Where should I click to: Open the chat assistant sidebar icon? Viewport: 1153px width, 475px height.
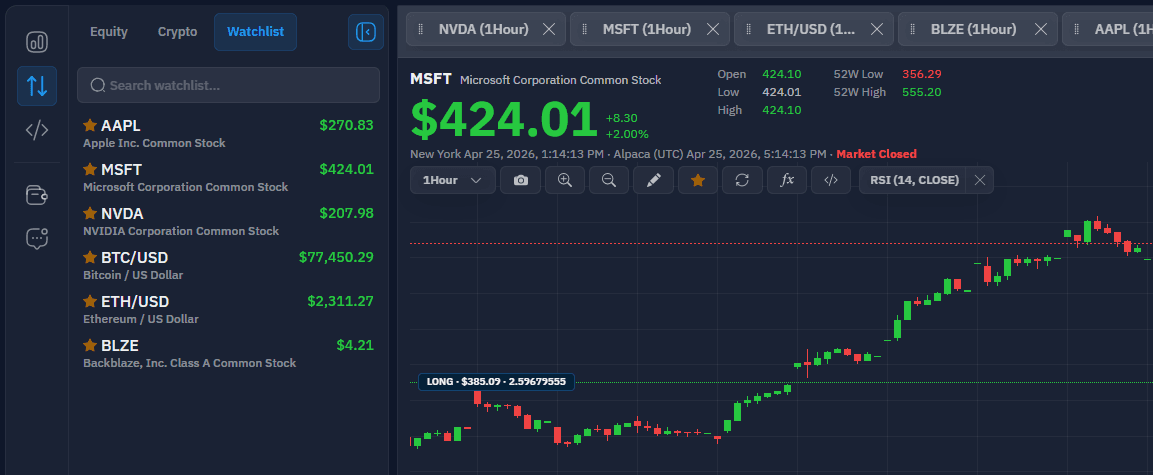tap(37, 238)
